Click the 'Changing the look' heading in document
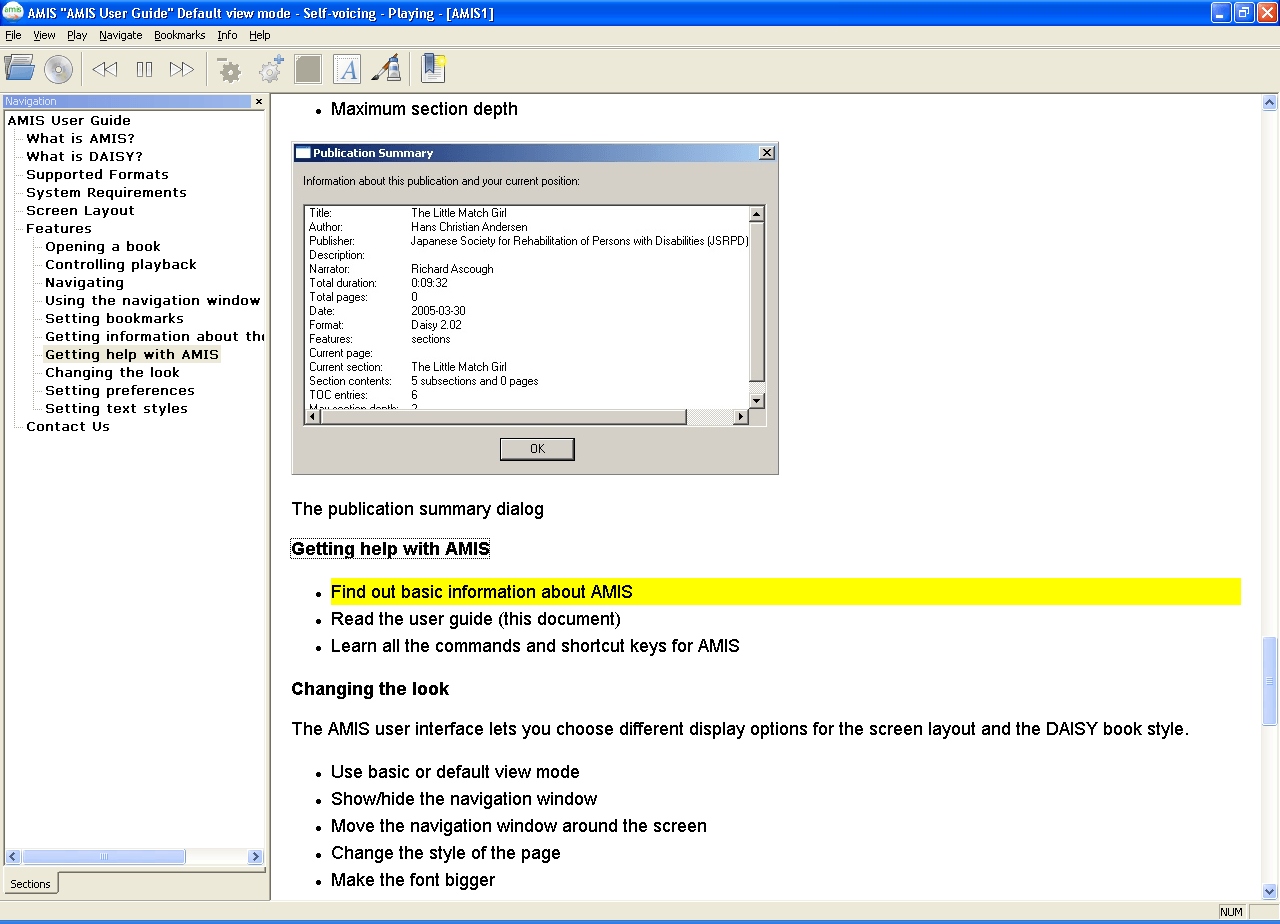The image size is (1280, 924). pyautogui.click(x=370, y=689)
